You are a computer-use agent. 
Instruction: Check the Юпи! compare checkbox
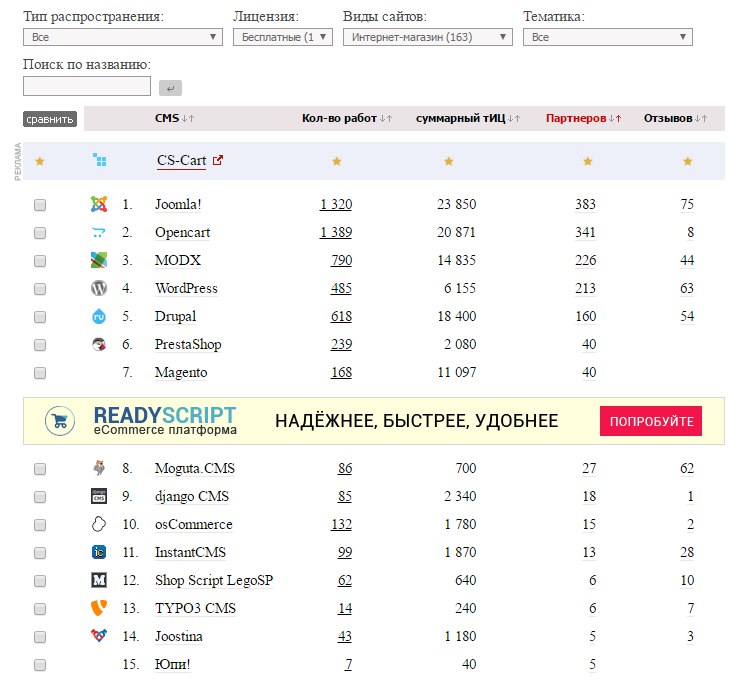pyautogui.click(x=40, y=665)
